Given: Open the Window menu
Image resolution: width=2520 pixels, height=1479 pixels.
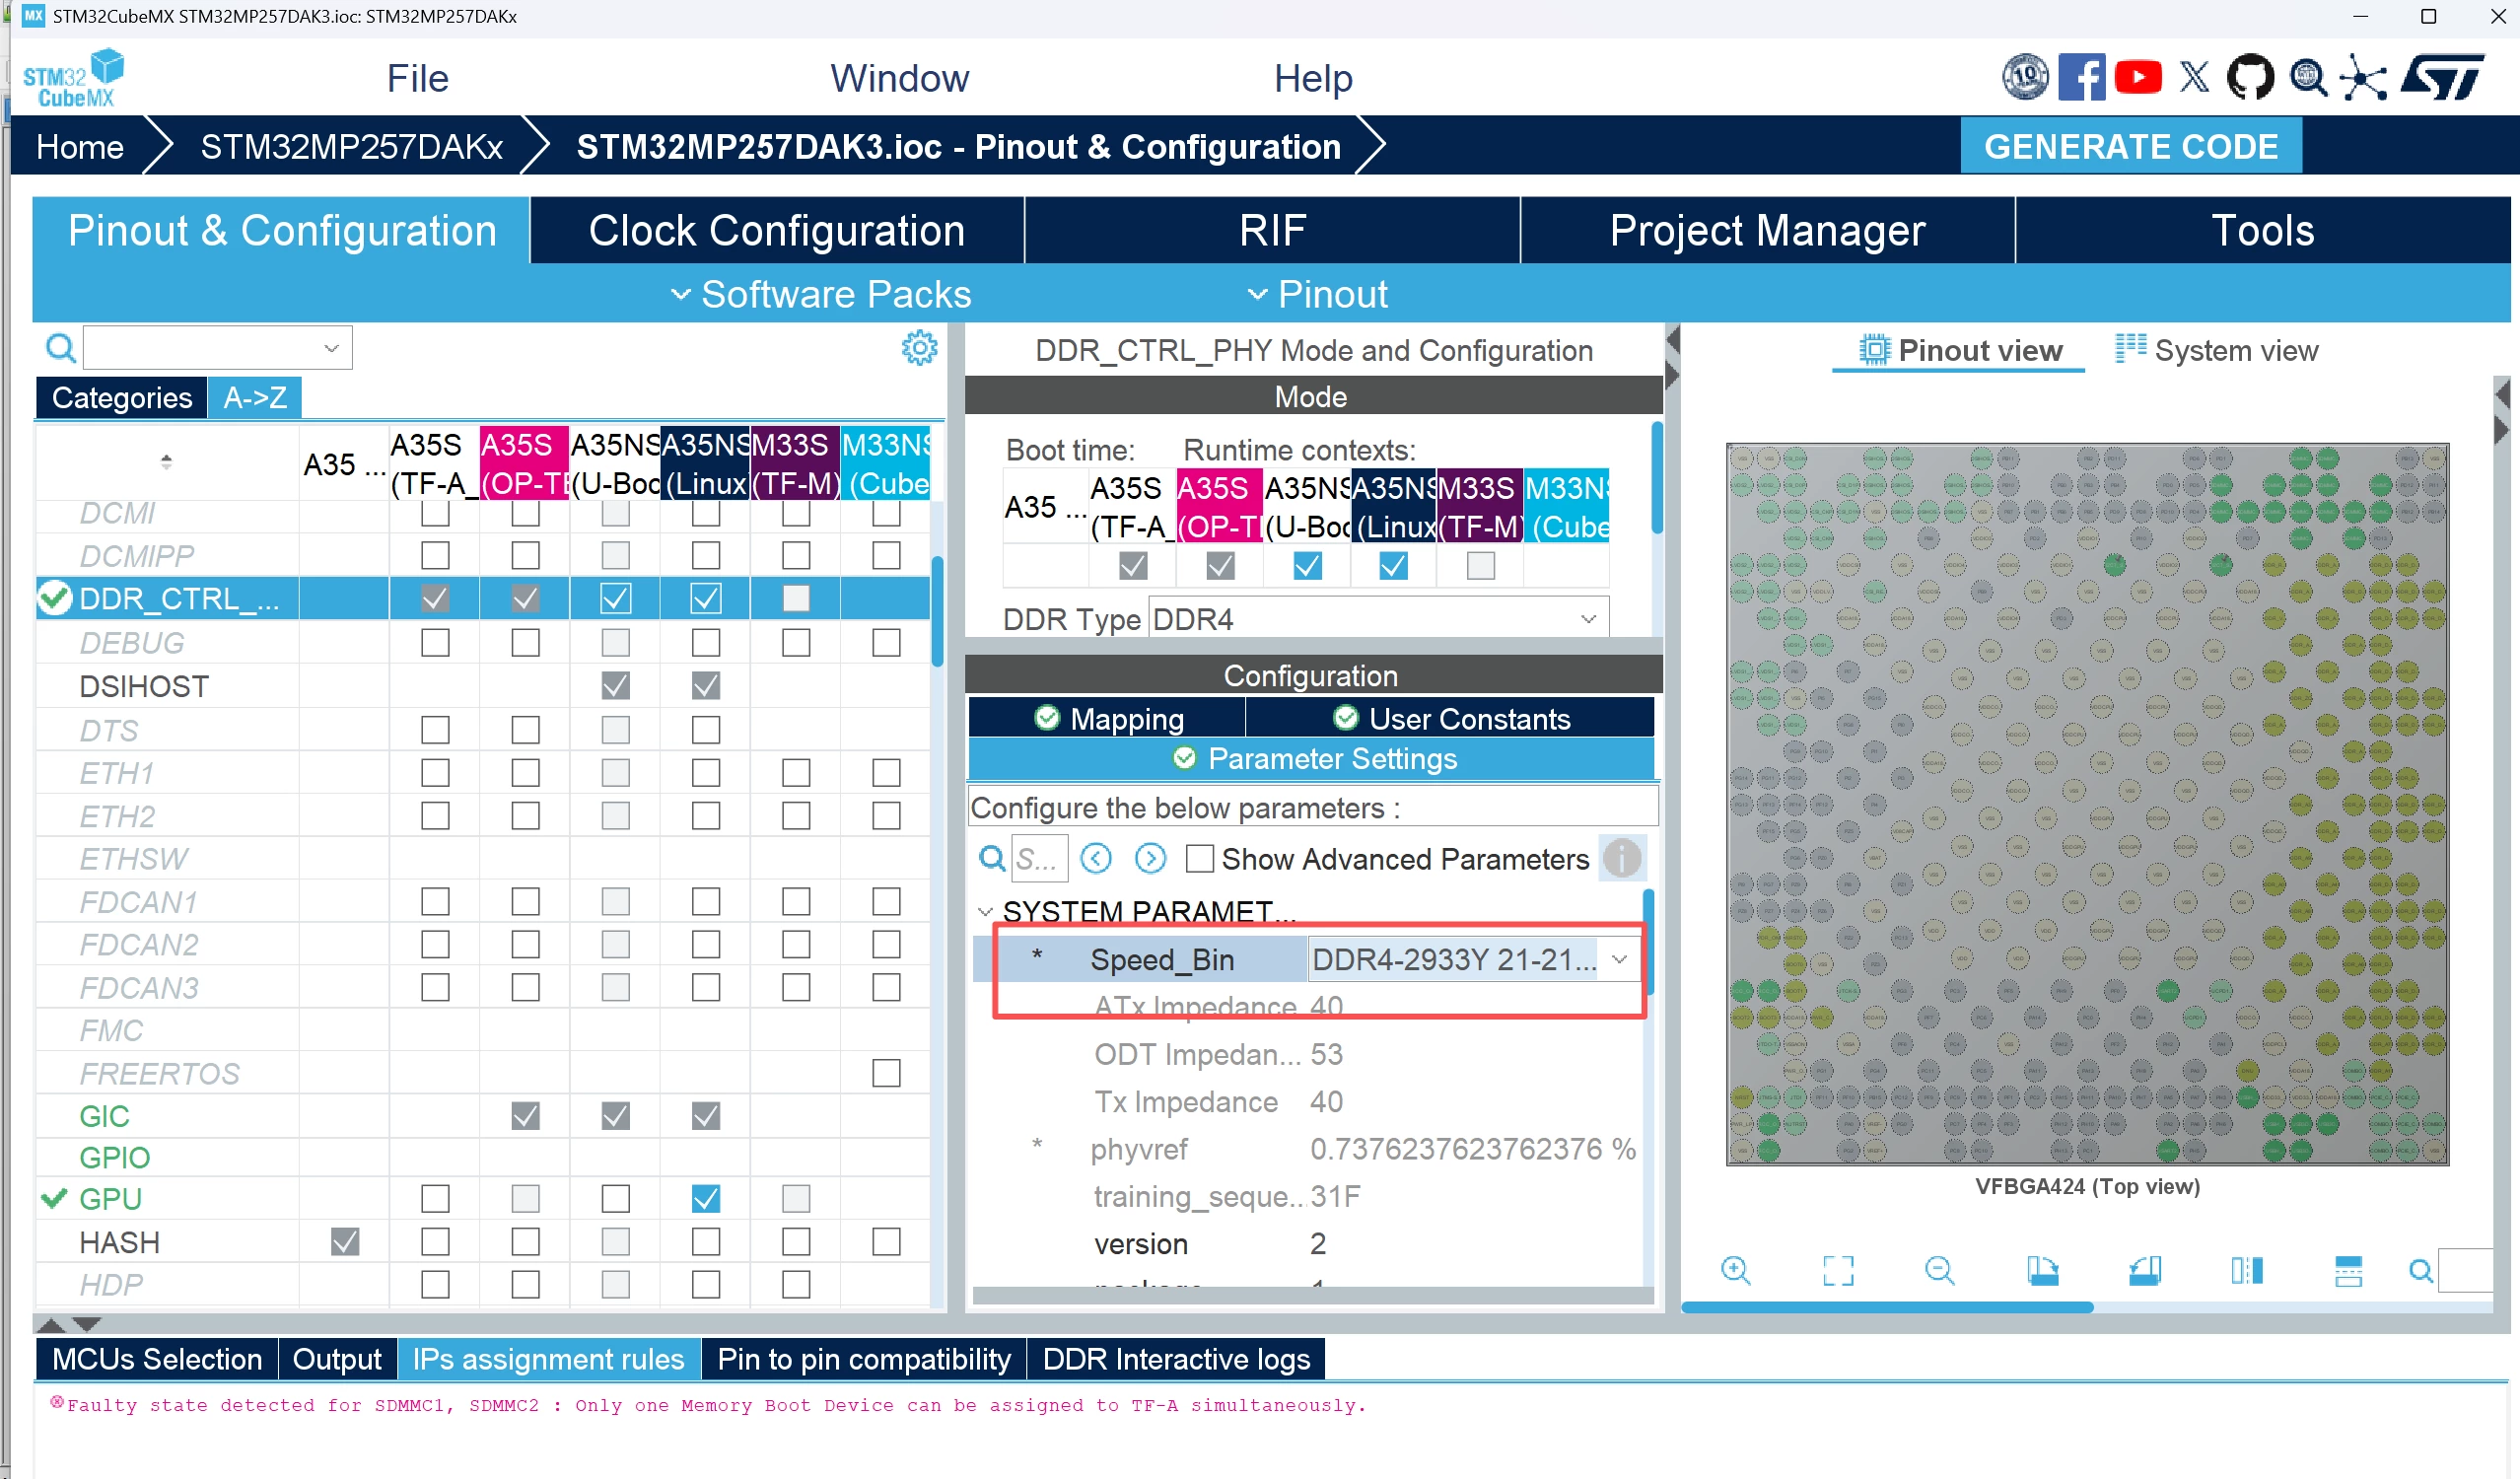Looking at the screenshot, I should click(899, 78).
